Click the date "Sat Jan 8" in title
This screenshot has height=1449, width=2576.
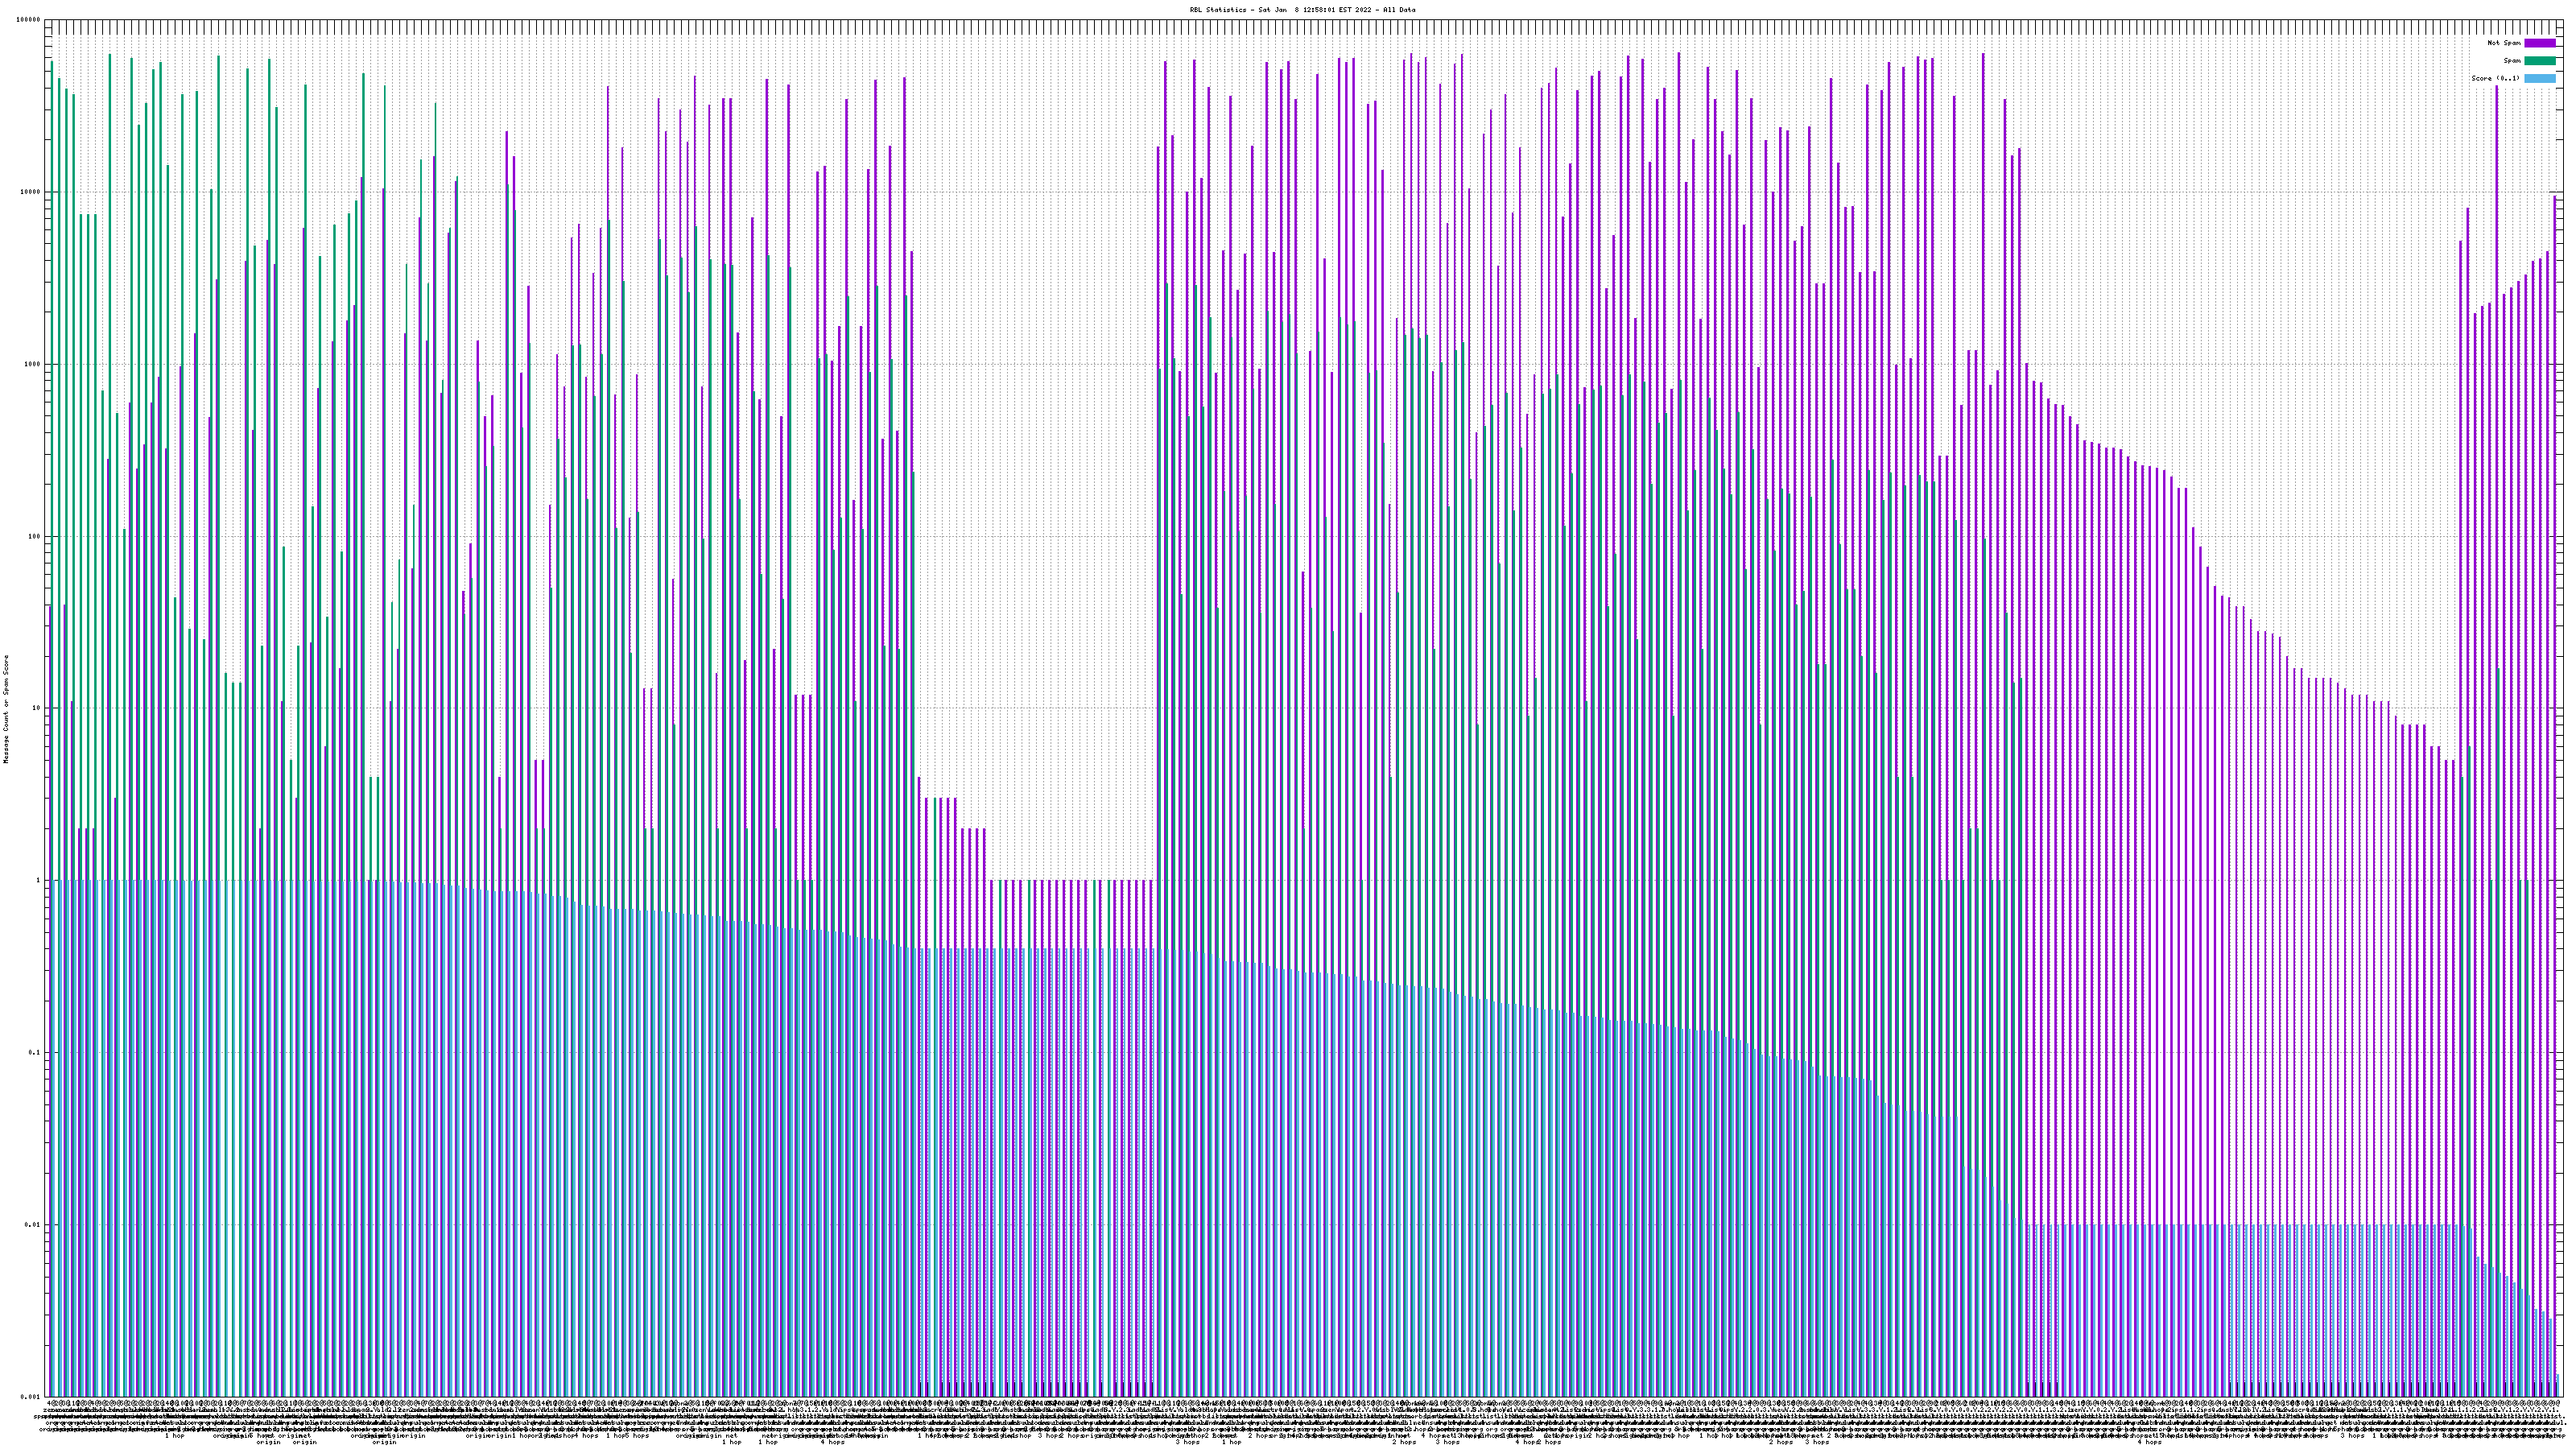pos(1279,10)
